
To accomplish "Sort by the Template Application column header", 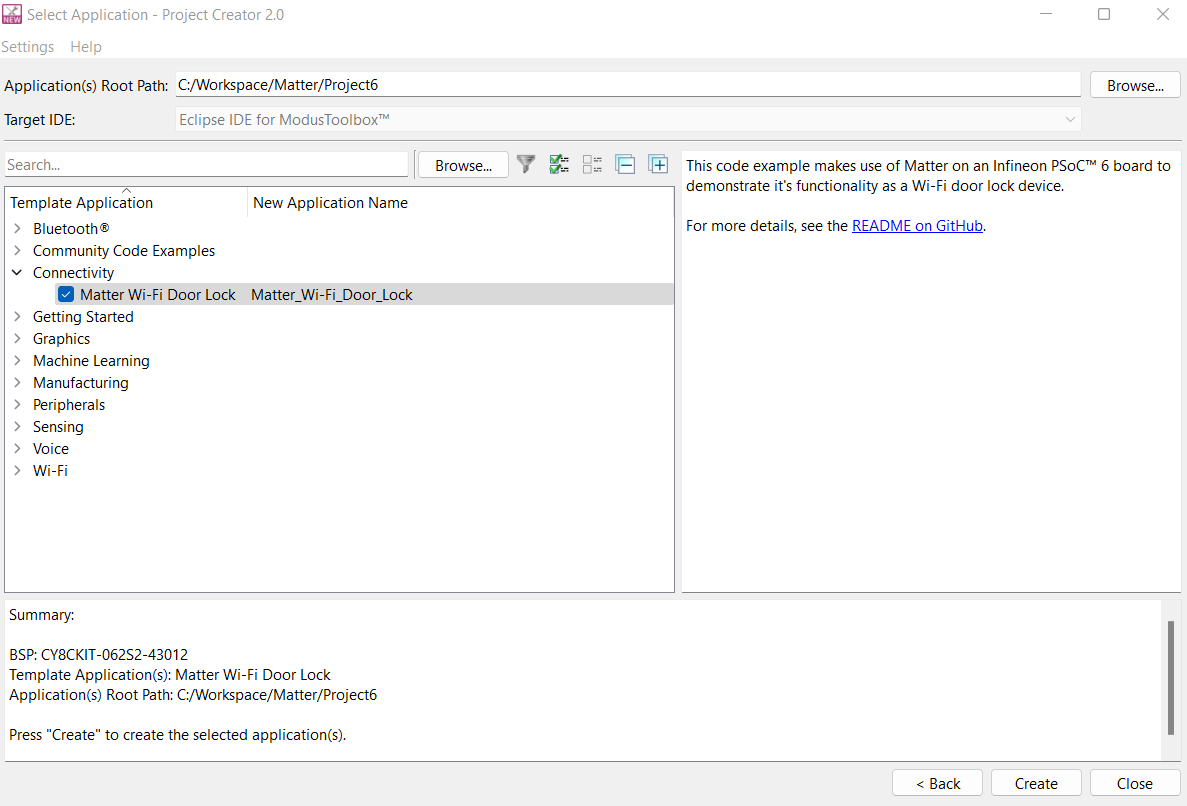I will [x=126, y=203].
